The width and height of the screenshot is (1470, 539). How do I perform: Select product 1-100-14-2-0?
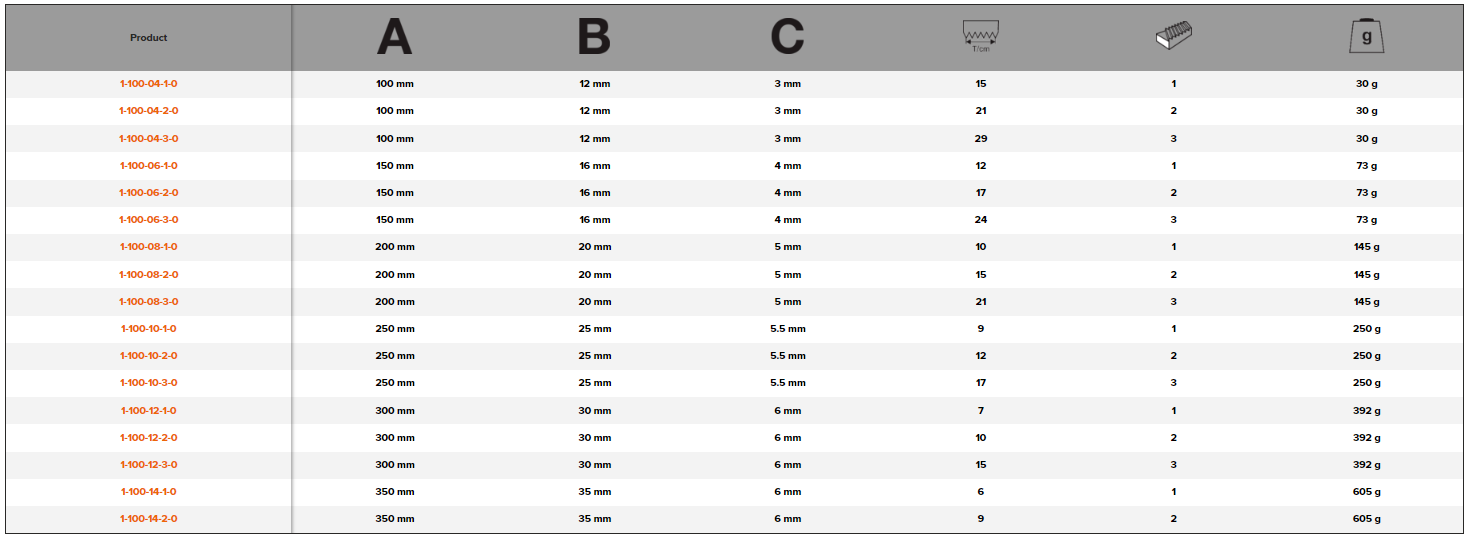pyautogui.click(x=148, y=519)
